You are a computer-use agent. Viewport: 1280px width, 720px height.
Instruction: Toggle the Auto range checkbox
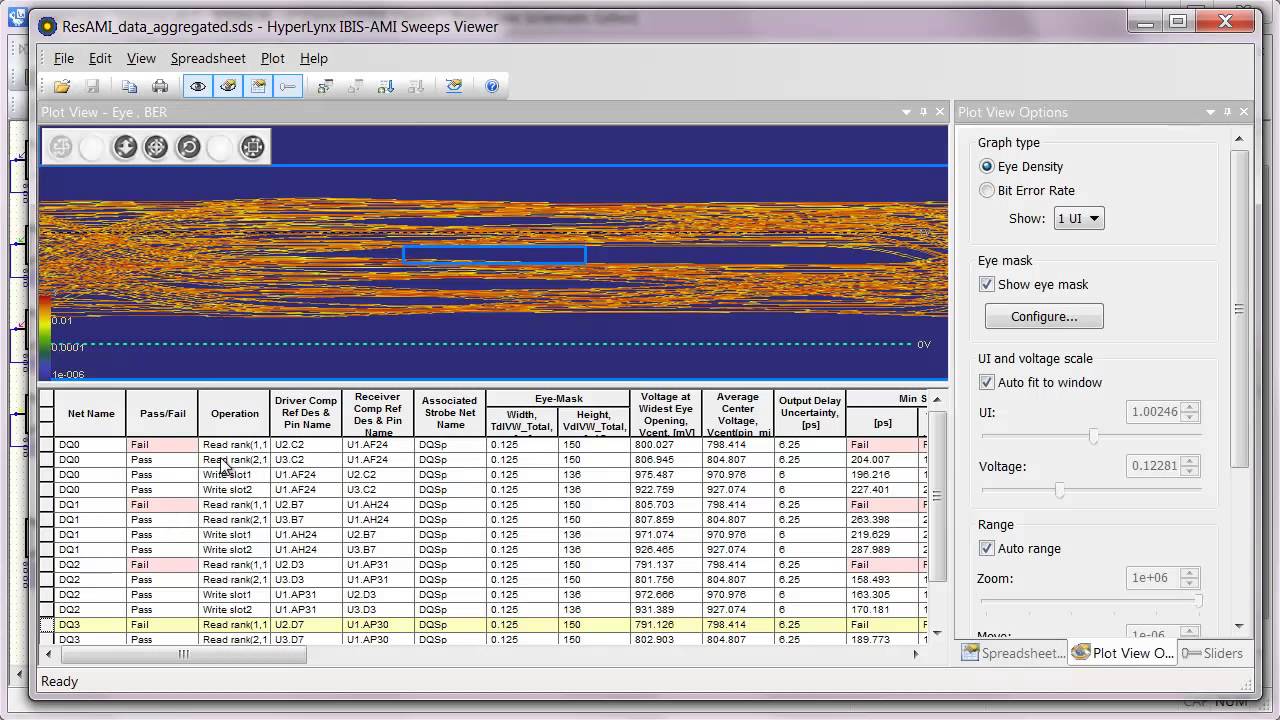tap(987, 549)
